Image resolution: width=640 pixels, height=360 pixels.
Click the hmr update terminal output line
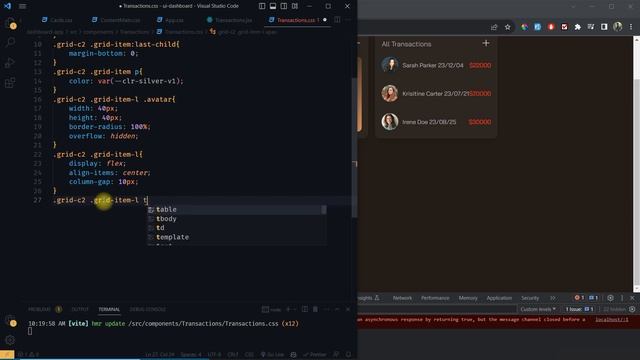[x=163, y=323]
